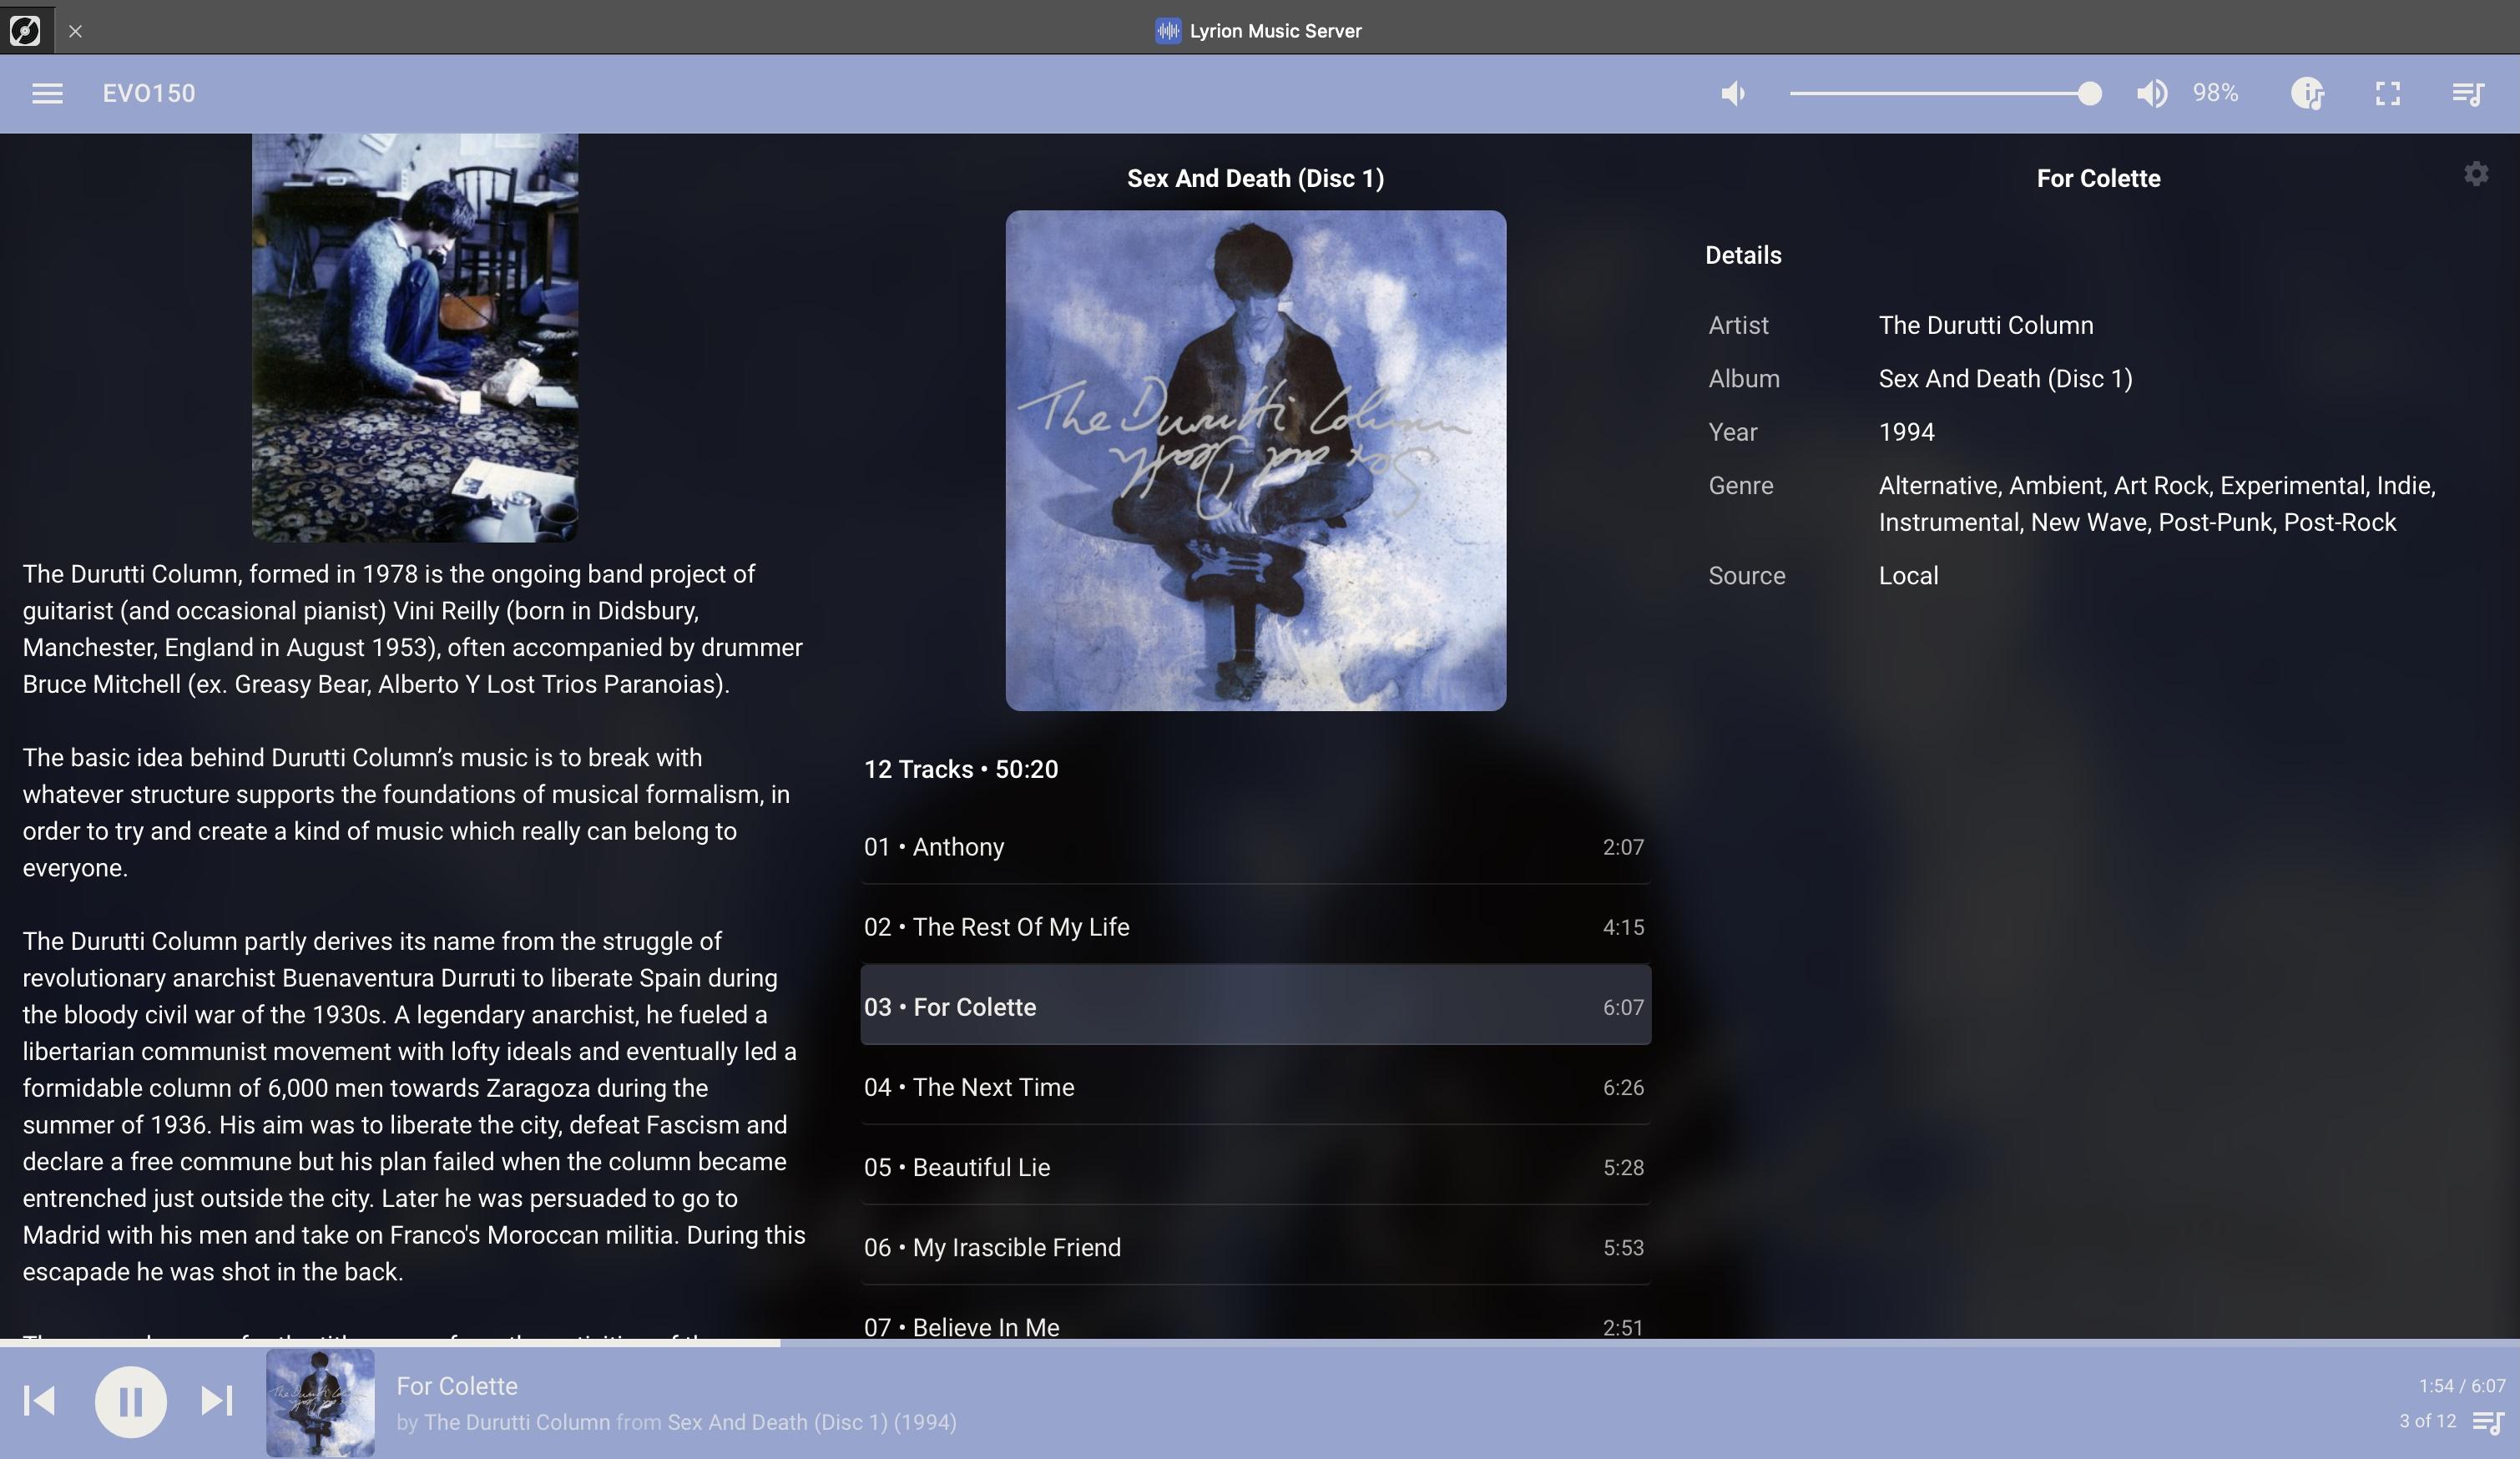Play track 05 Beautiful Lie
The image size is (2520, 1459).
[x=1255, y=1167]
